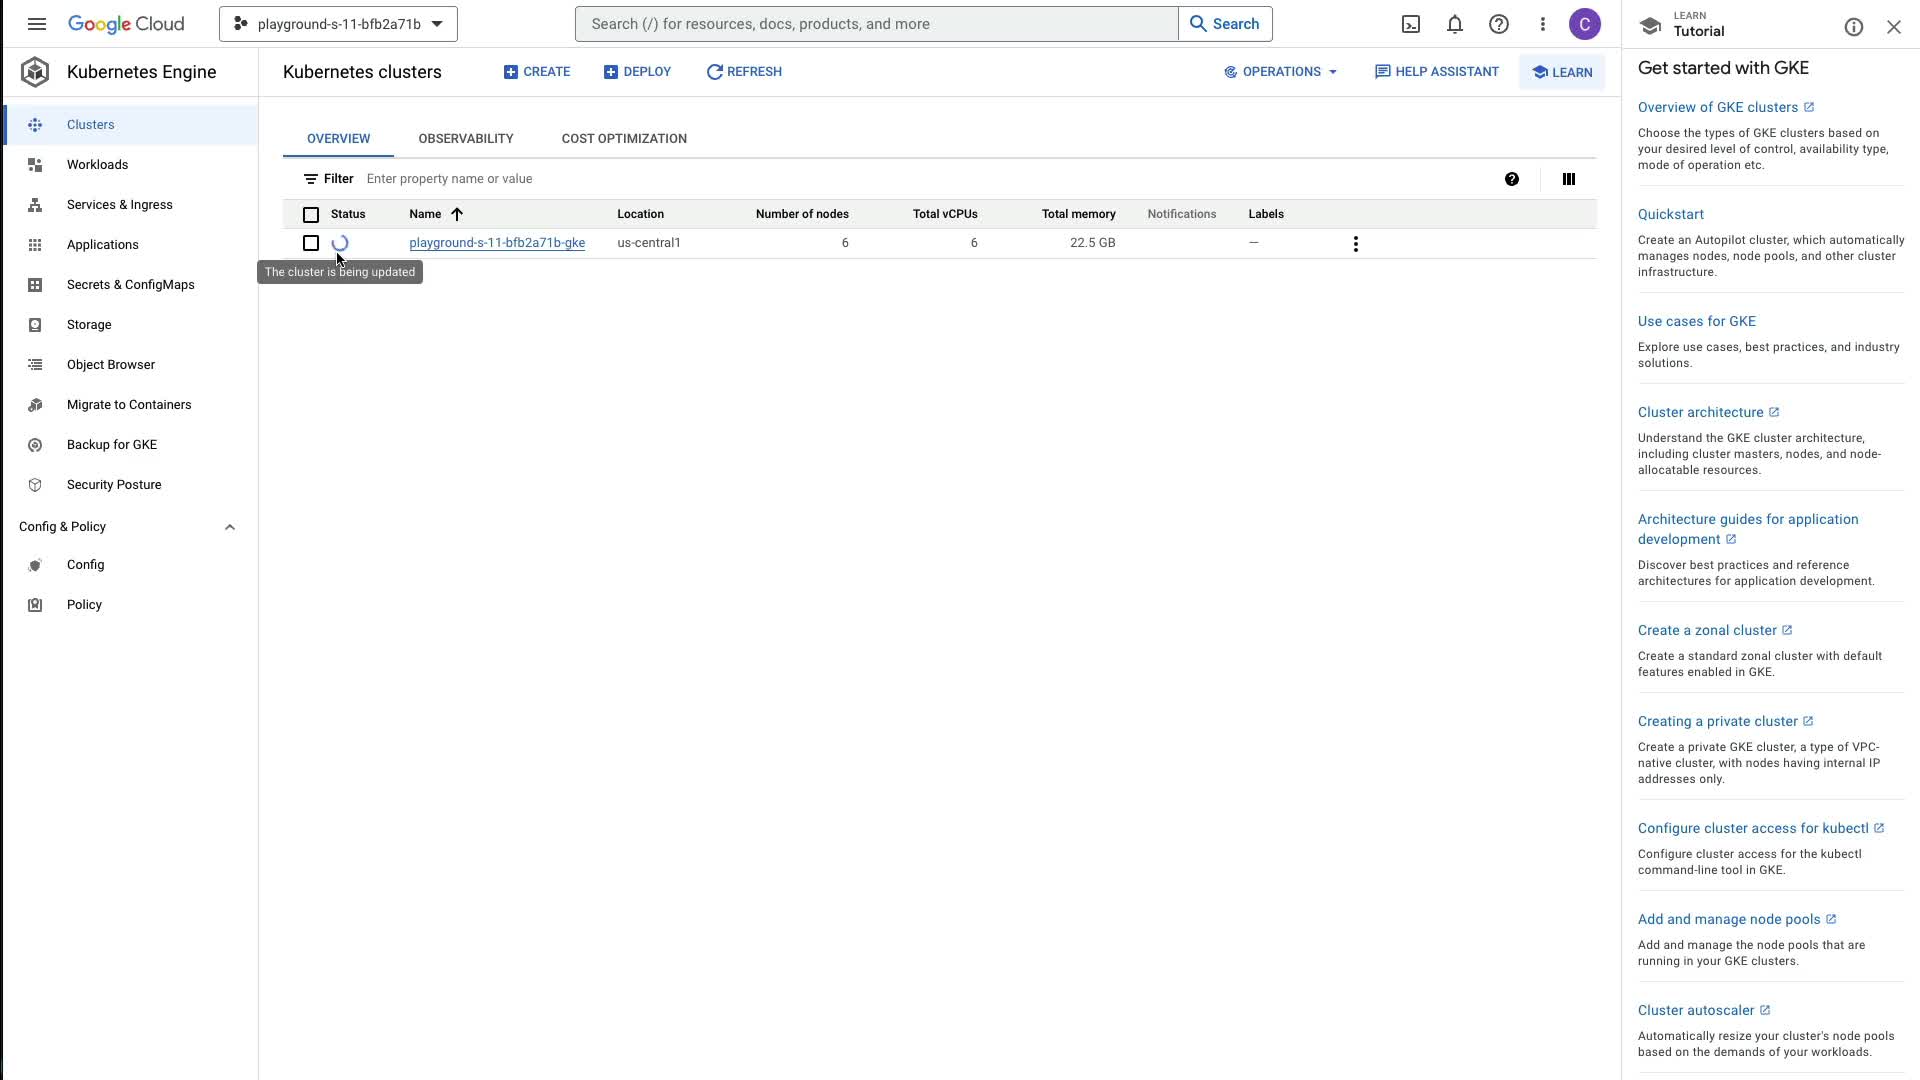The image size is (1920, 1080).
Task: Click the filter property input field
Action: tap(600, 179)
